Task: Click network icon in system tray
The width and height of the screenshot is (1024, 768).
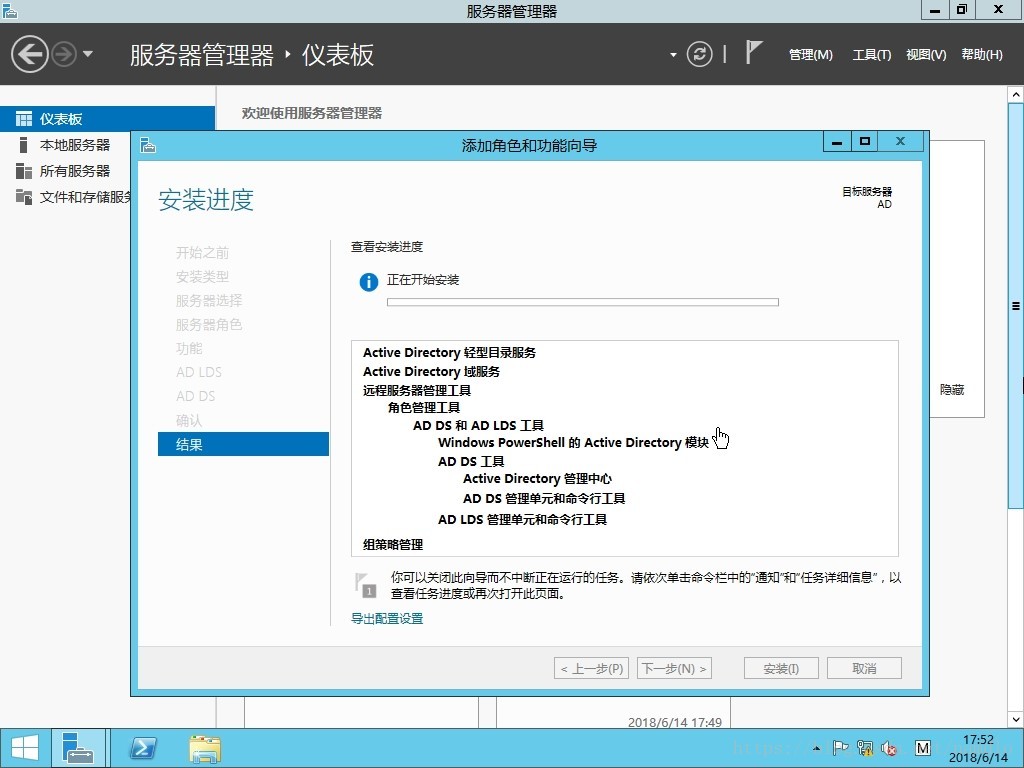Action: (x=865, y=748)
